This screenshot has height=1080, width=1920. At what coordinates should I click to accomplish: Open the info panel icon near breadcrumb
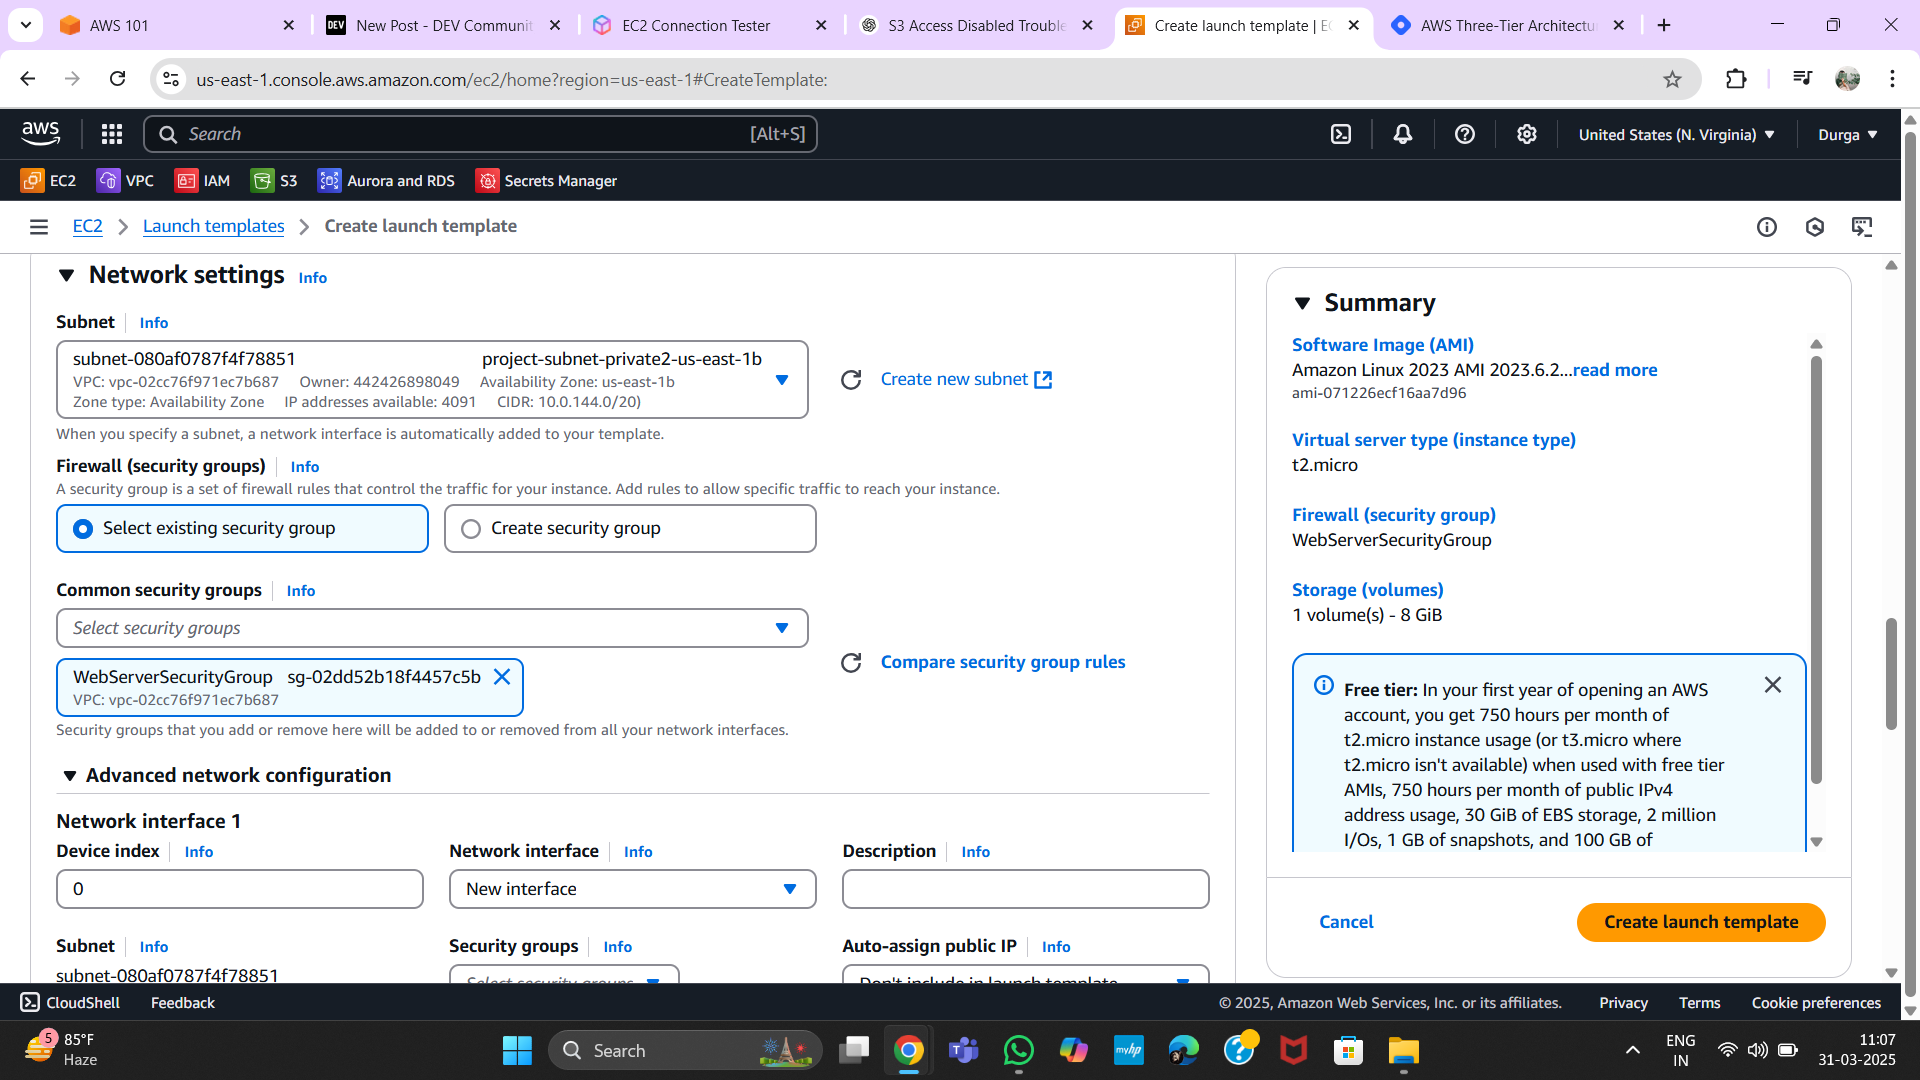coord(1767,227)
